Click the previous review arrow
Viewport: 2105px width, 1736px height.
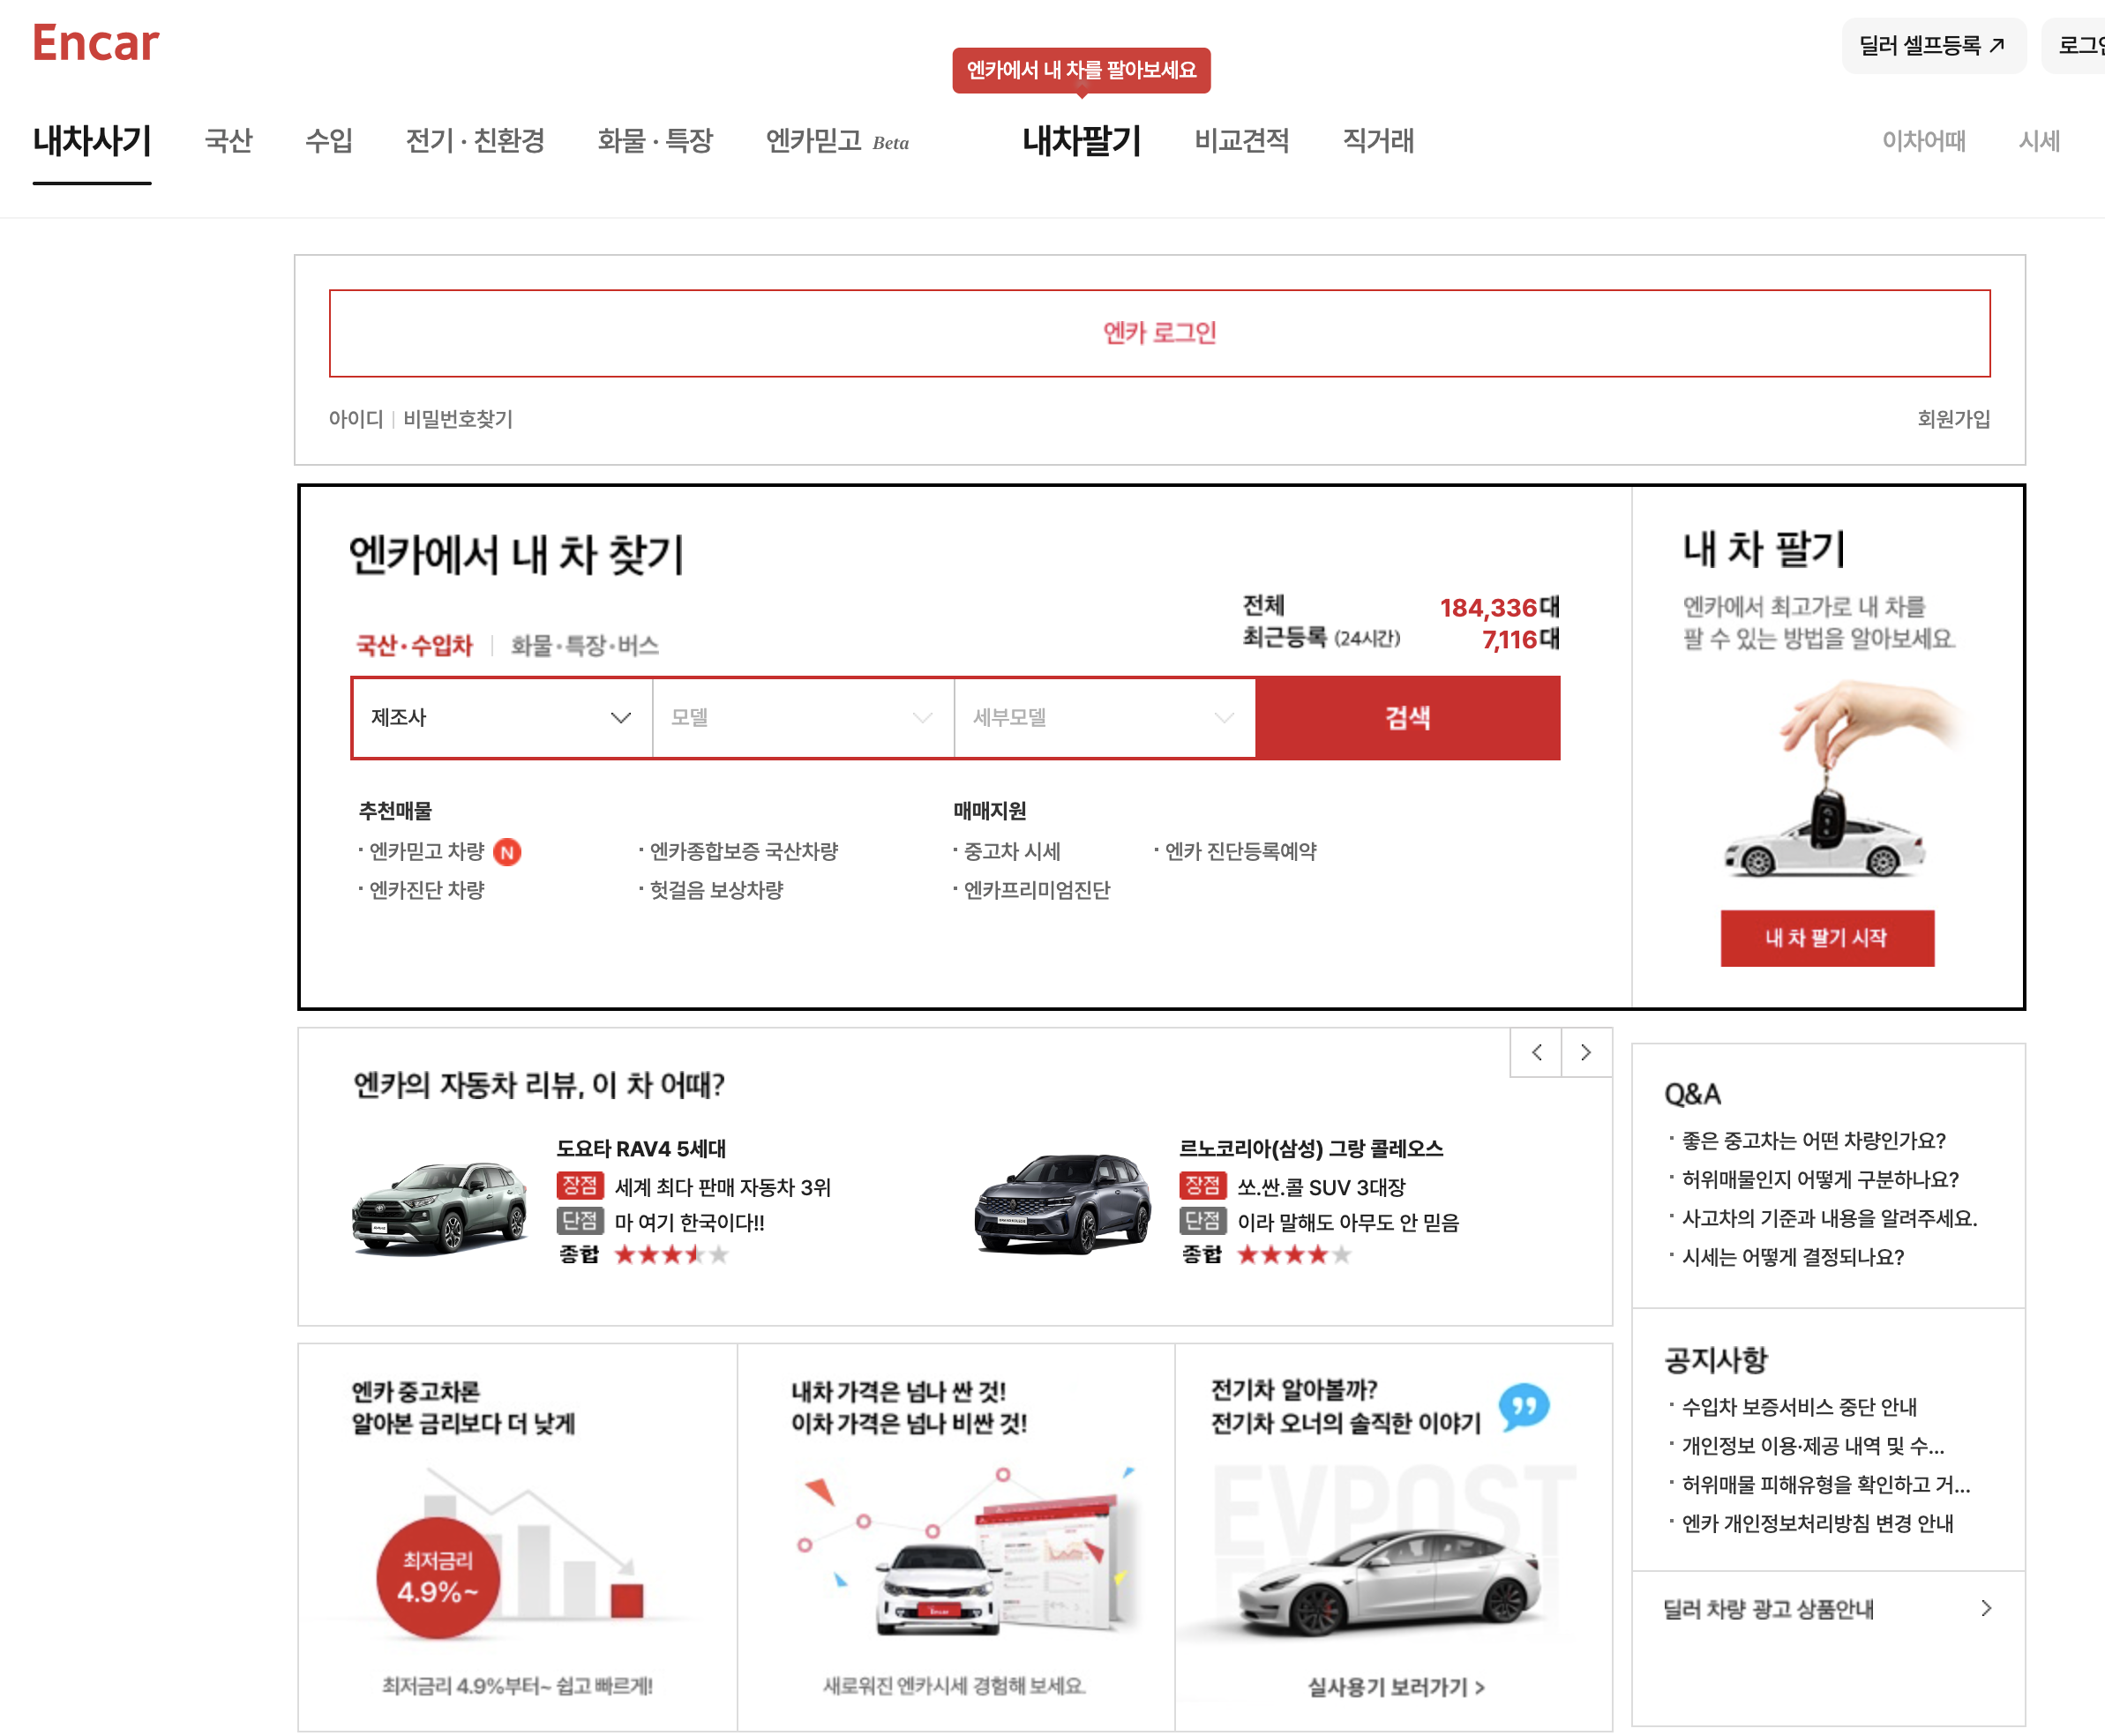(x=1536, y=1052)
